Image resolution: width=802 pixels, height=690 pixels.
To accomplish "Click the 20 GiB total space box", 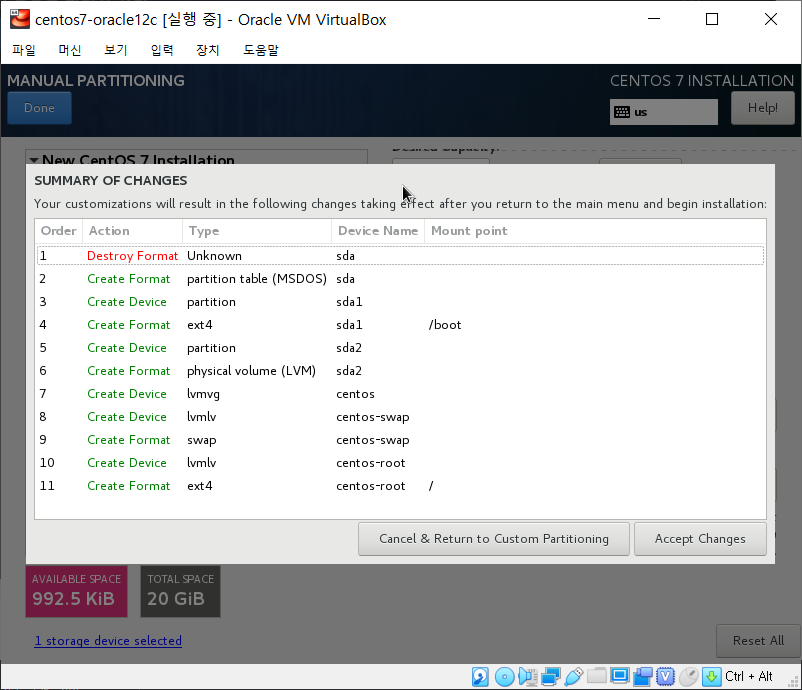I will point(181,591).
